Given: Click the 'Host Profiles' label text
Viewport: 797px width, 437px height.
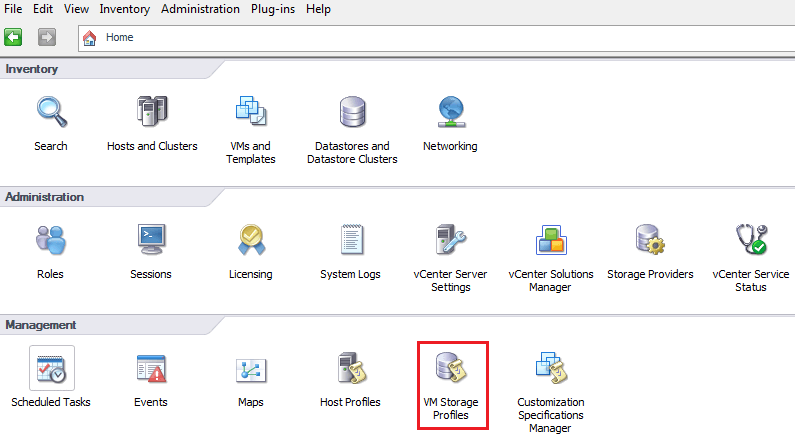Looking at the screenshot, I should point(350,402).
